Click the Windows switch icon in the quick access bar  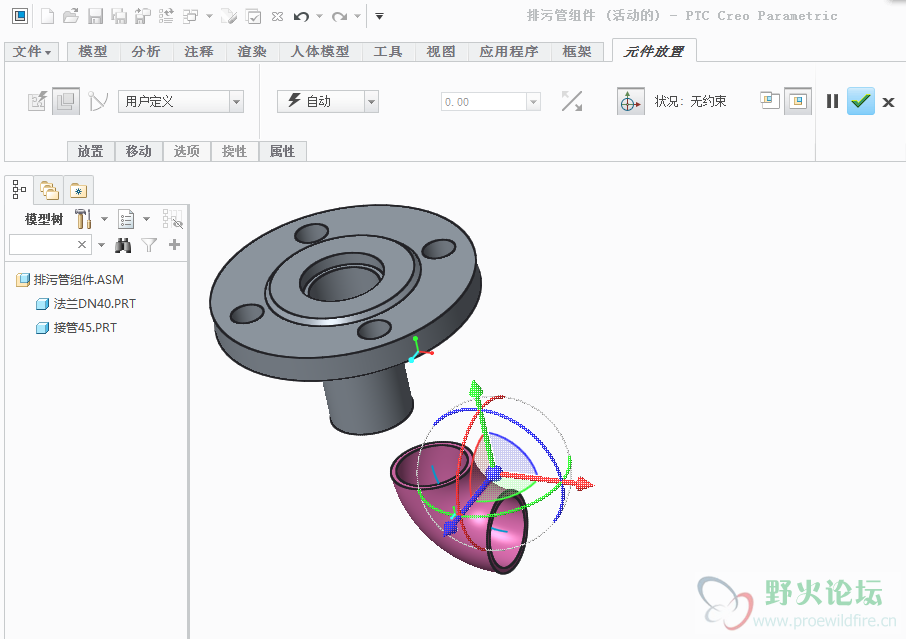coord(190,16)
